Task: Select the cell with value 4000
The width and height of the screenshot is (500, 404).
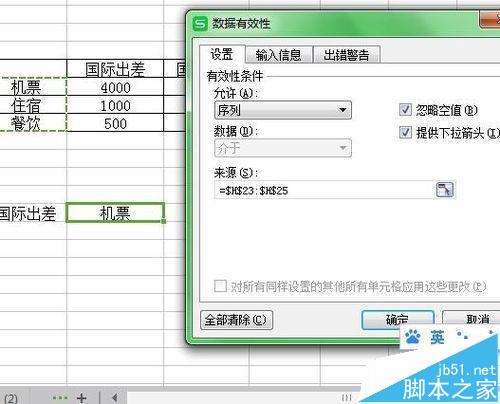Action: tap(115, 88)
